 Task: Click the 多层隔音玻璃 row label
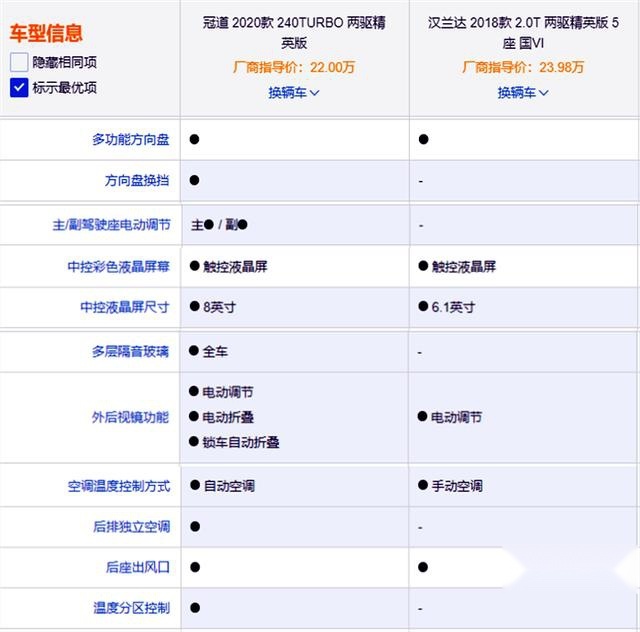(x=130, y=352)
